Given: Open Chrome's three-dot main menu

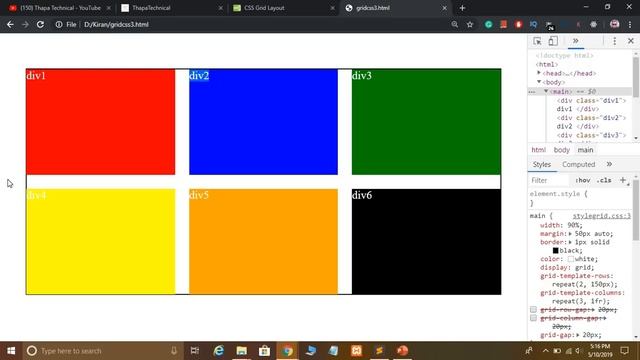Looking at the screenshot, I should pyautogui.click(x=630, y=24).
